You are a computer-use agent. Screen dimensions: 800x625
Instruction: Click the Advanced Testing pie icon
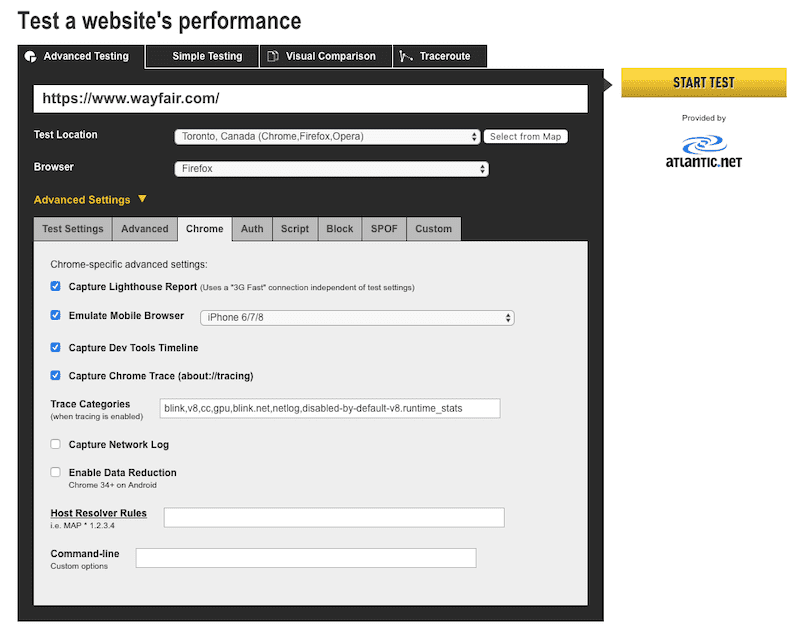31,57
